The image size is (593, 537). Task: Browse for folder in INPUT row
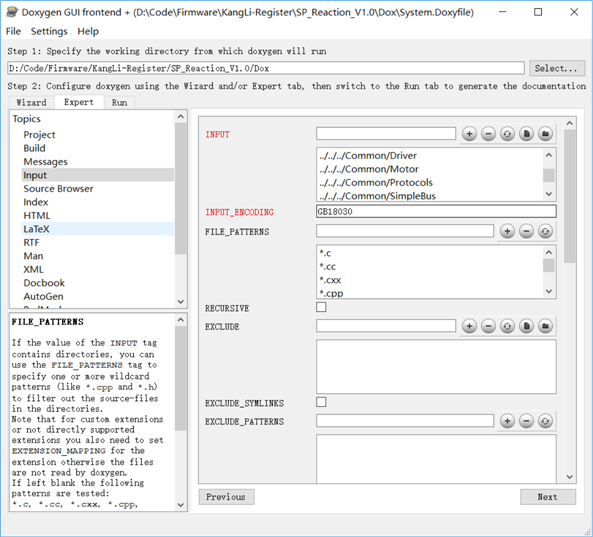point(545,133)
